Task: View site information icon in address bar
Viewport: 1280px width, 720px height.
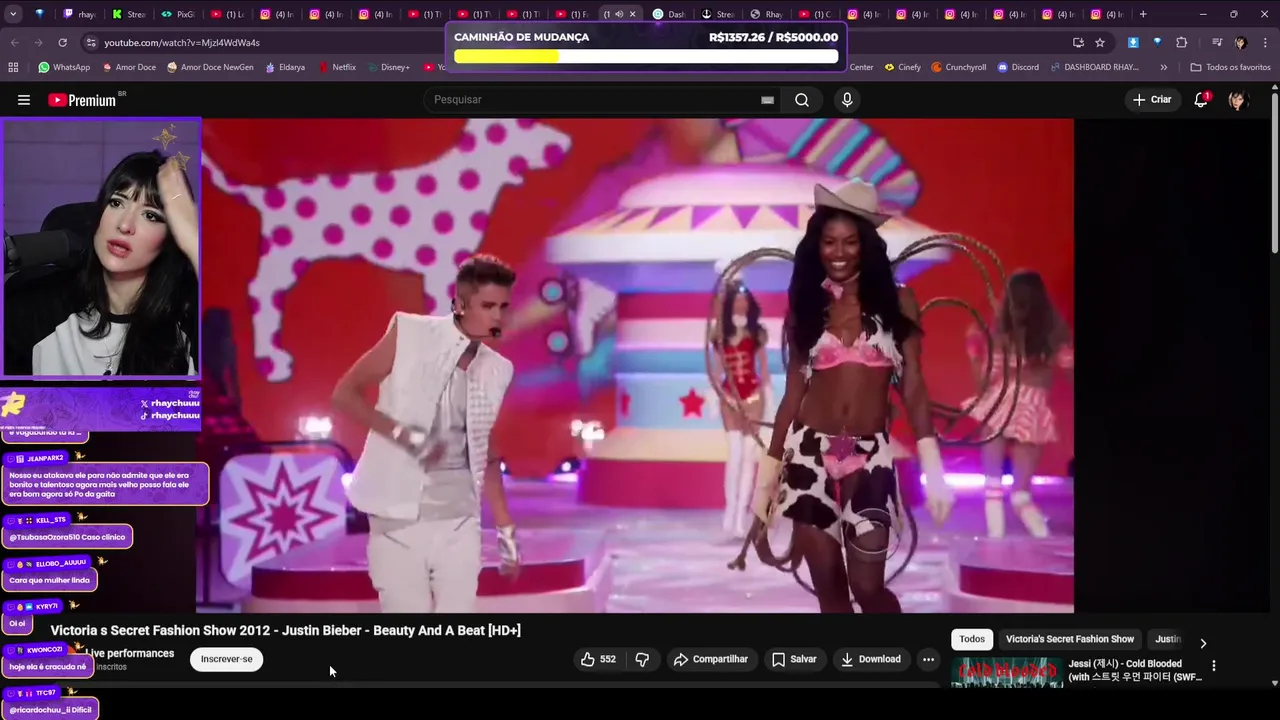Action: 91,42
